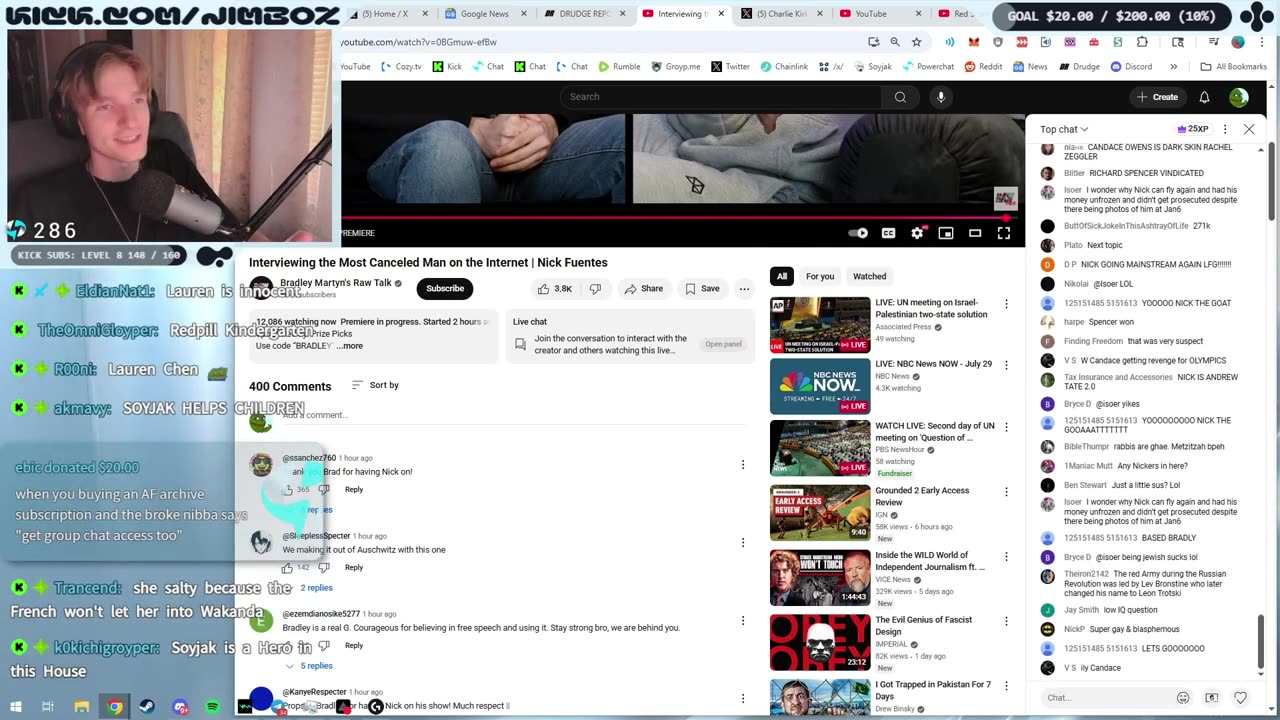Switch to the Google News browser tab

coord(484,14)
